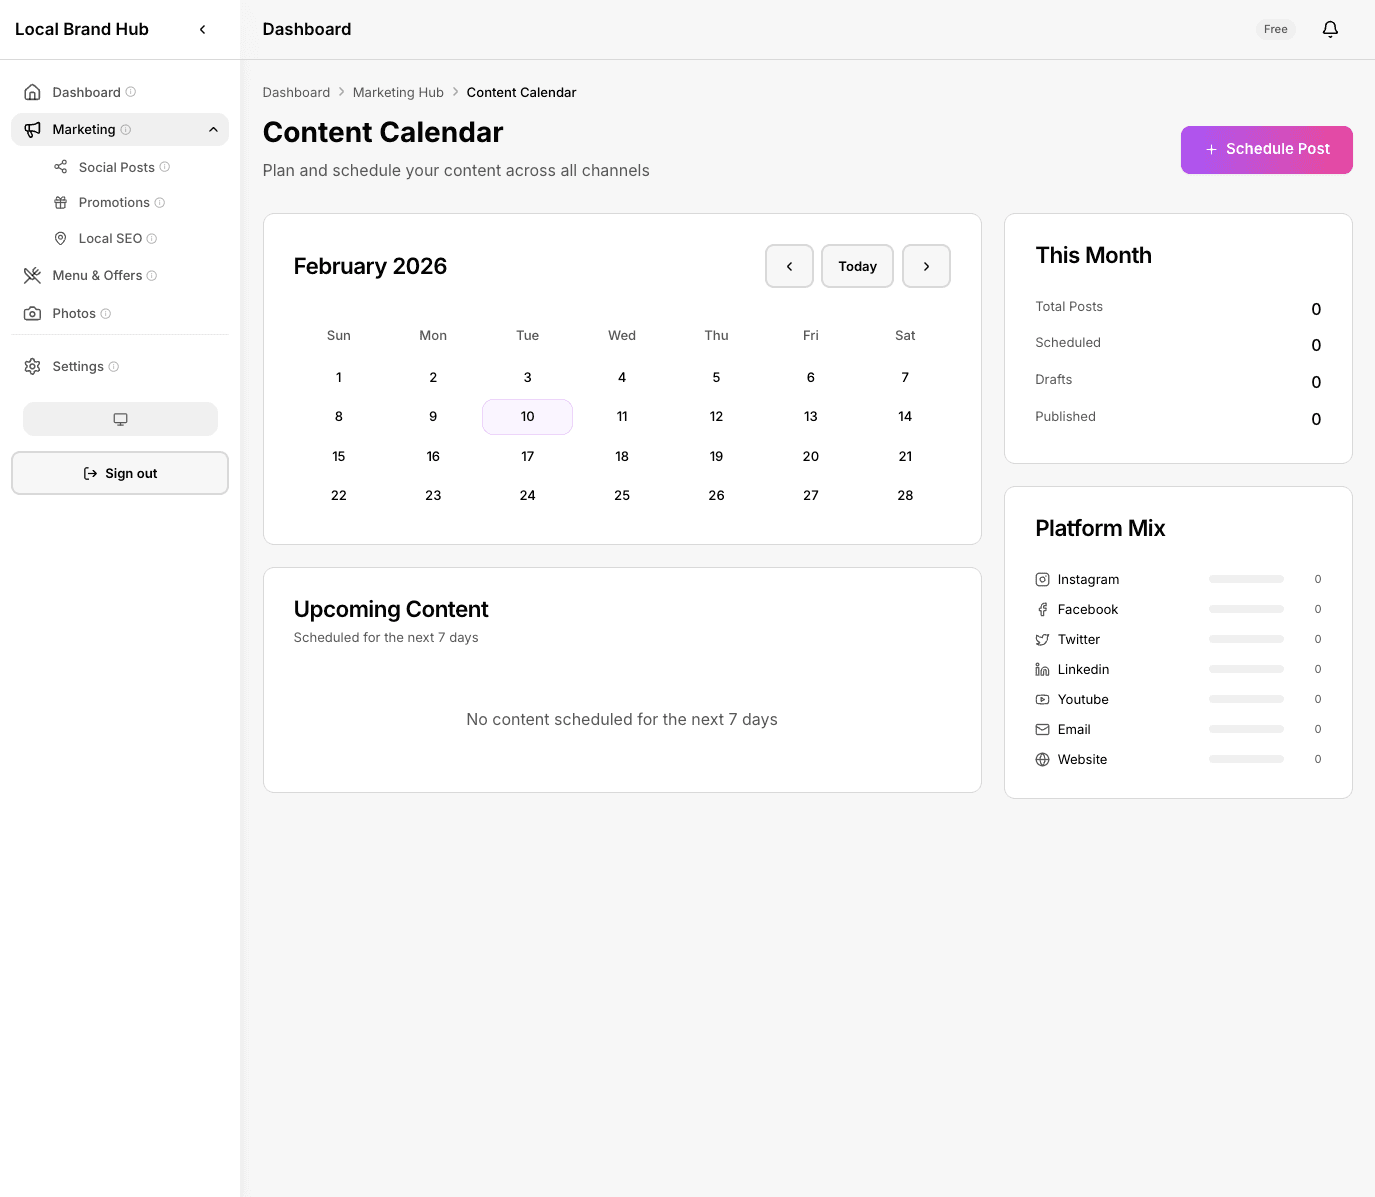1375x1197 pixels.
Task: Open Photos using the camera icon
Action: [x=32, y=313]
